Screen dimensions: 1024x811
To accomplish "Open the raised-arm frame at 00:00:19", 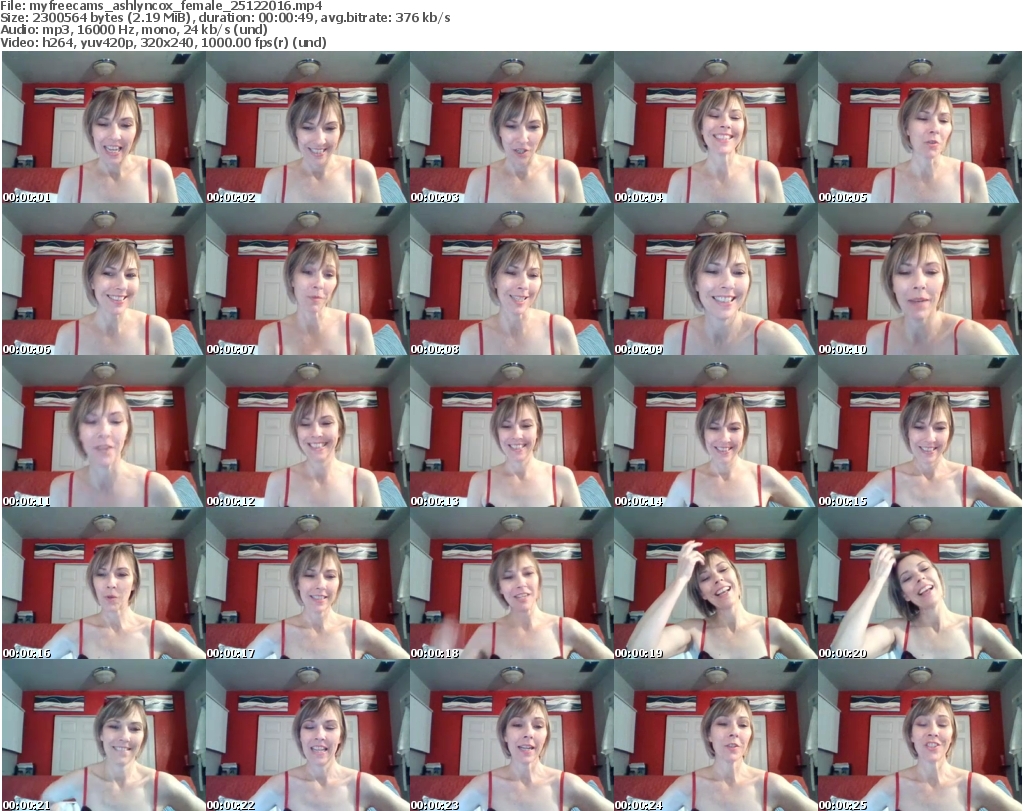I will click(x=715, y=583).
